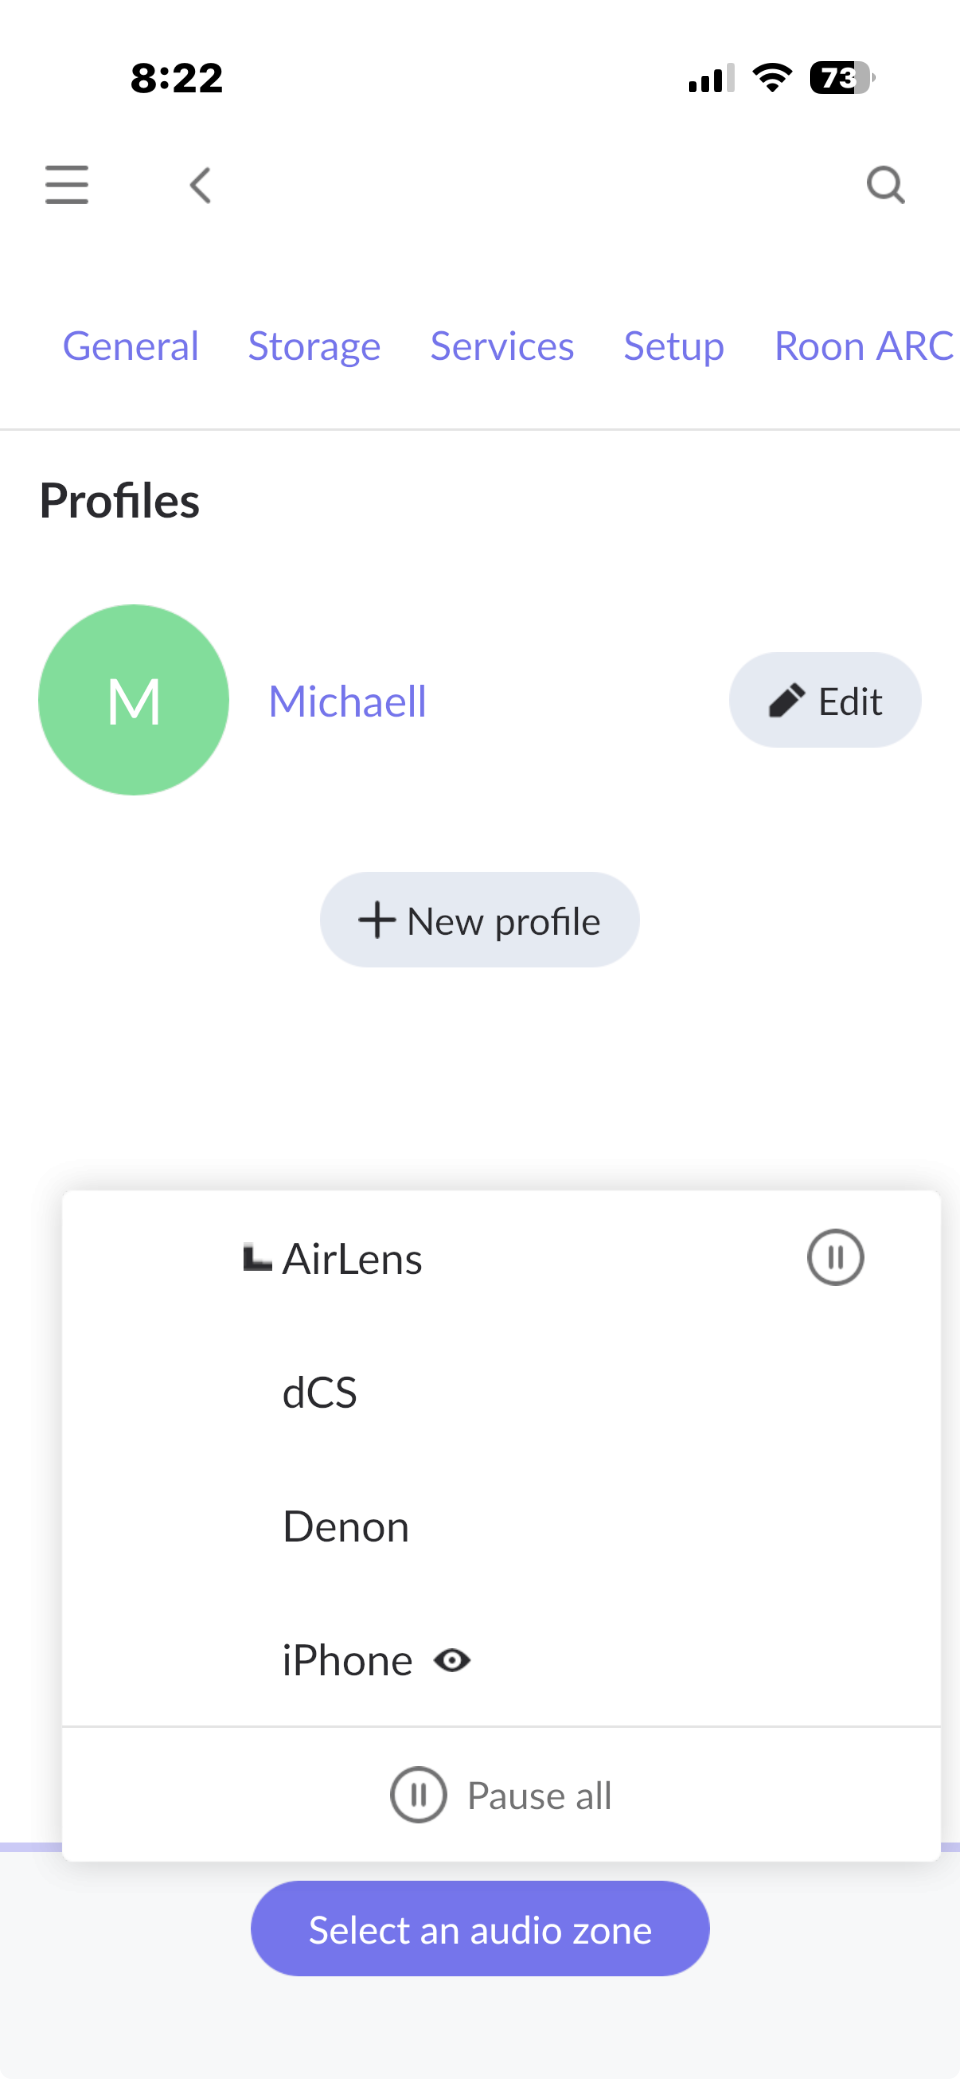Select the Denon audio zone
Screen dimensions: 960x2079
tap(346, 1527)
